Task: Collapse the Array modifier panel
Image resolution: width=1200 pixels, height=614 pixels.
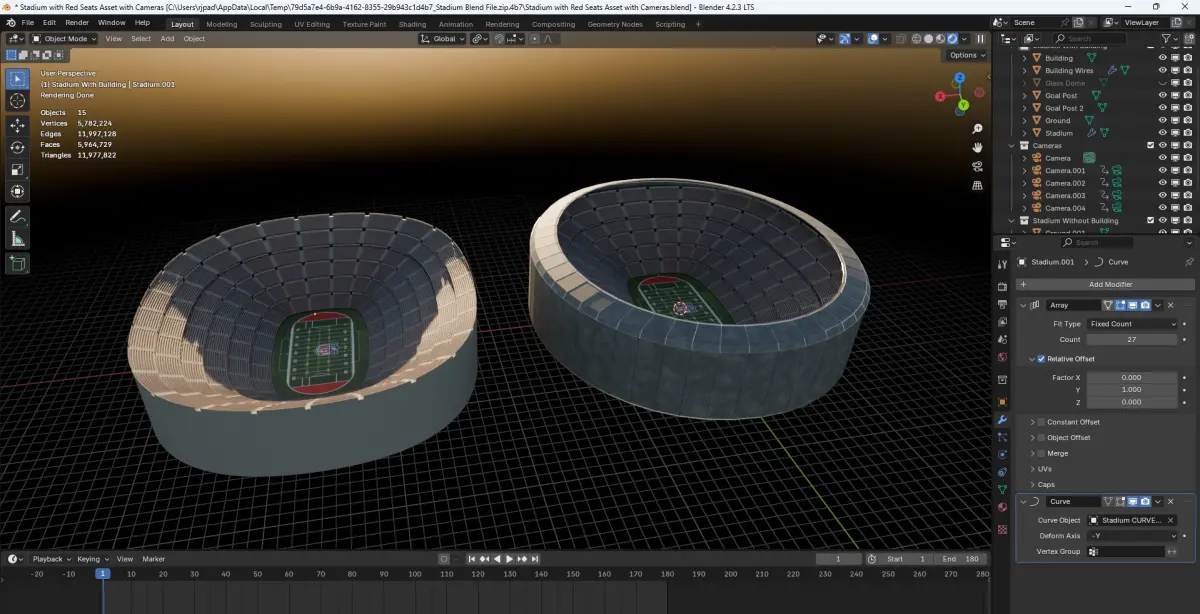Action: click(1023, 305)
